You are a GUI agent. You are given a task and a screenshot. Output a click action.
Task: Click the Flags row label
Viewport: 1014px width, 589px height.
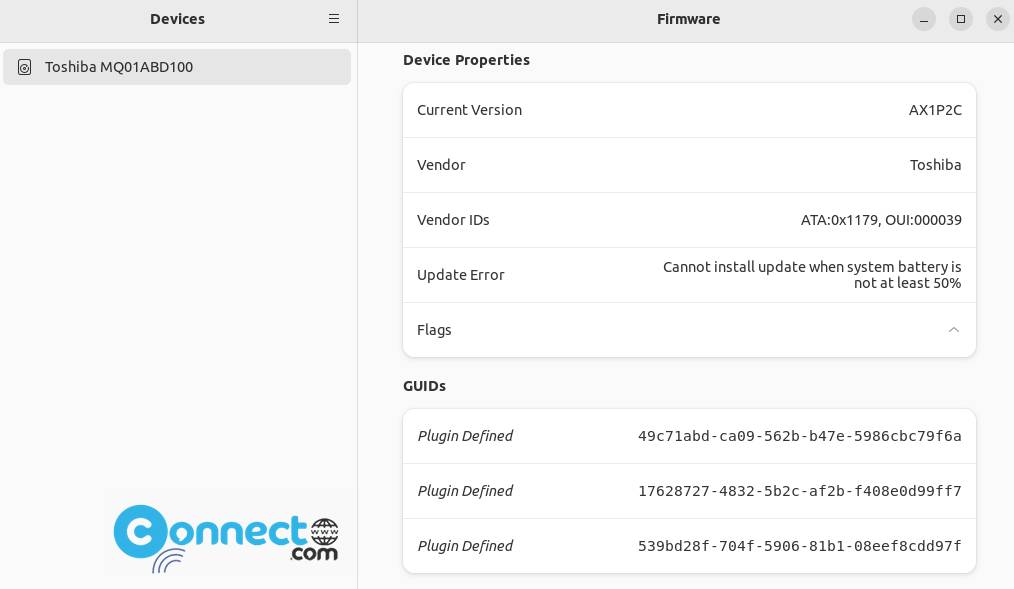click(x=434, y=330)
